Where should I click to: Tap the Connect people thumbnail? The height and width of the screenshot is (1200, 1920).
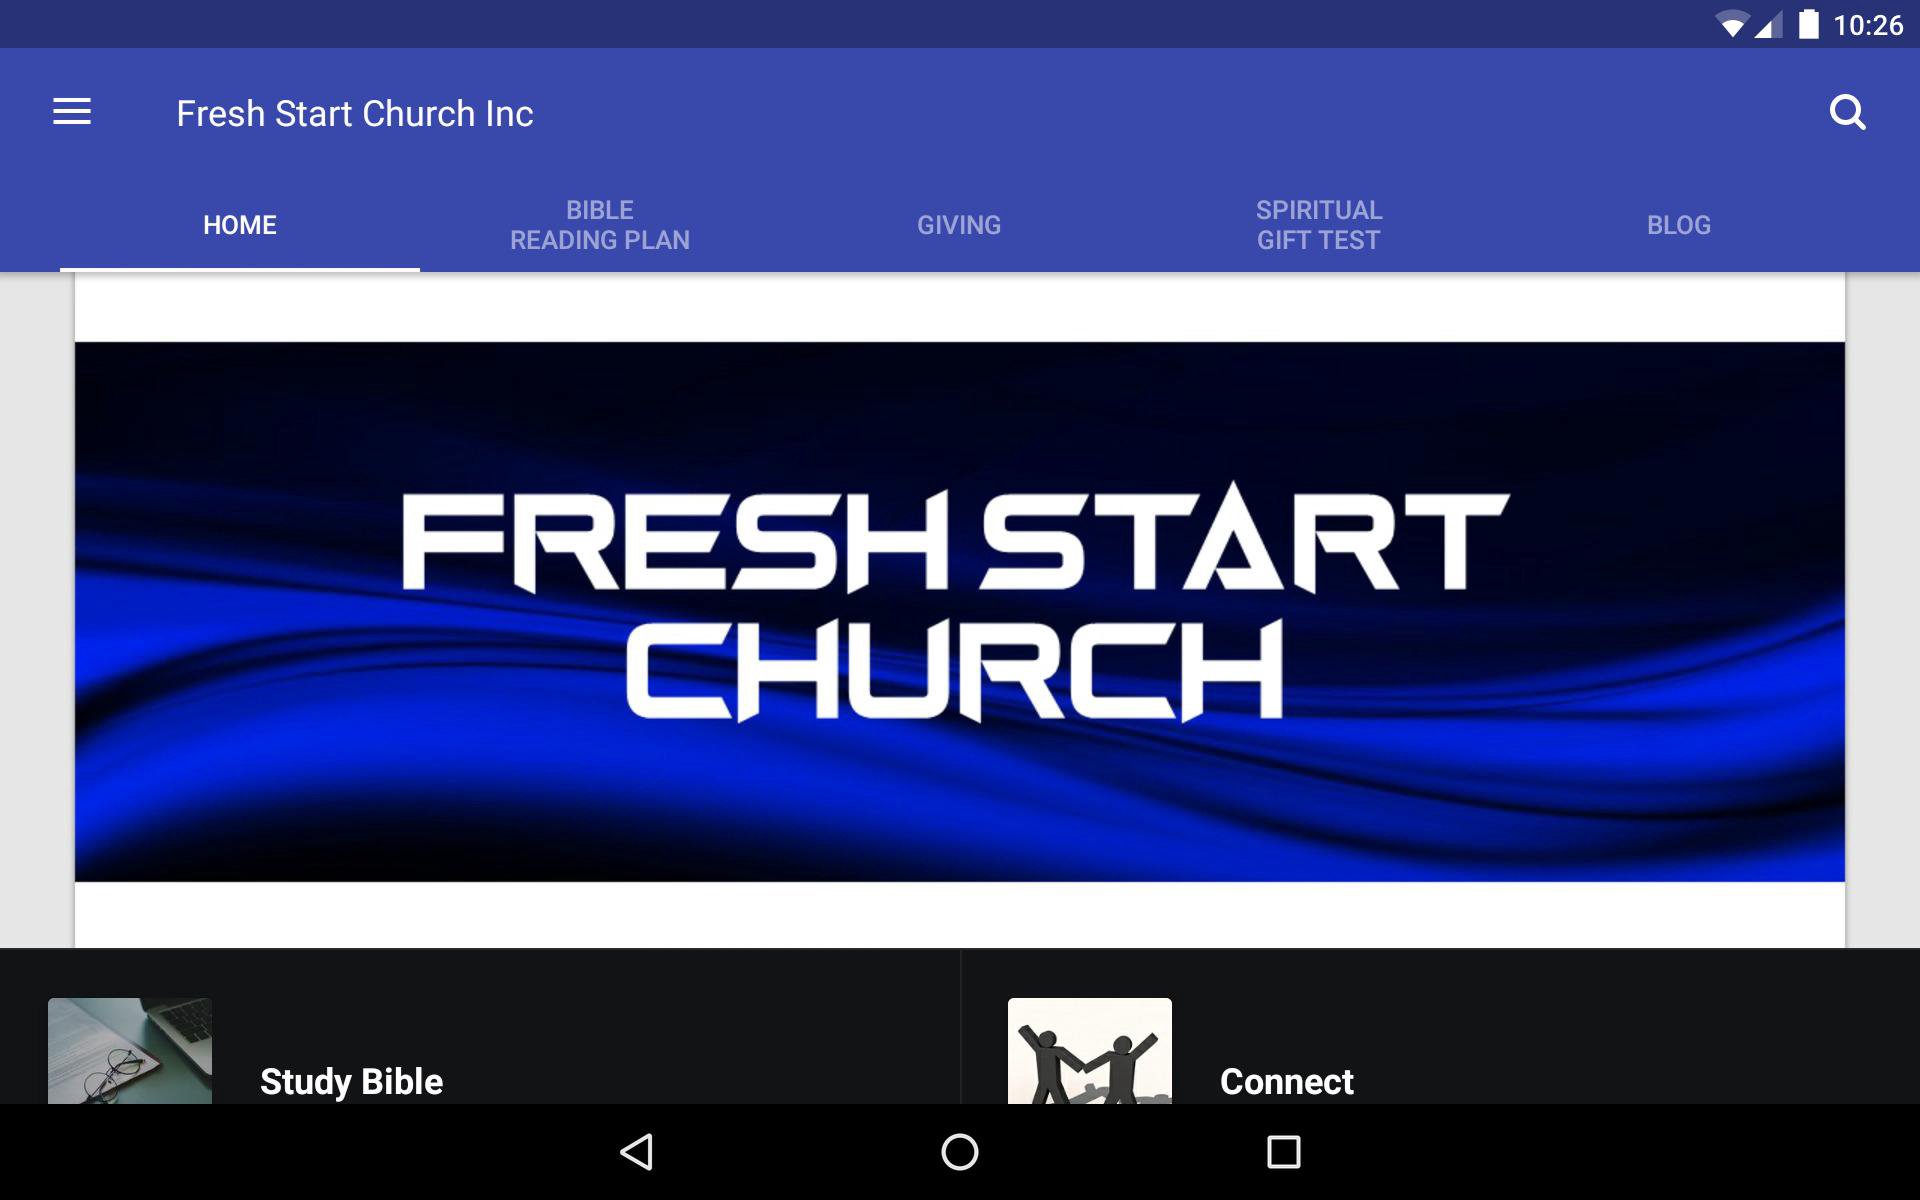pos(1090,1051)
